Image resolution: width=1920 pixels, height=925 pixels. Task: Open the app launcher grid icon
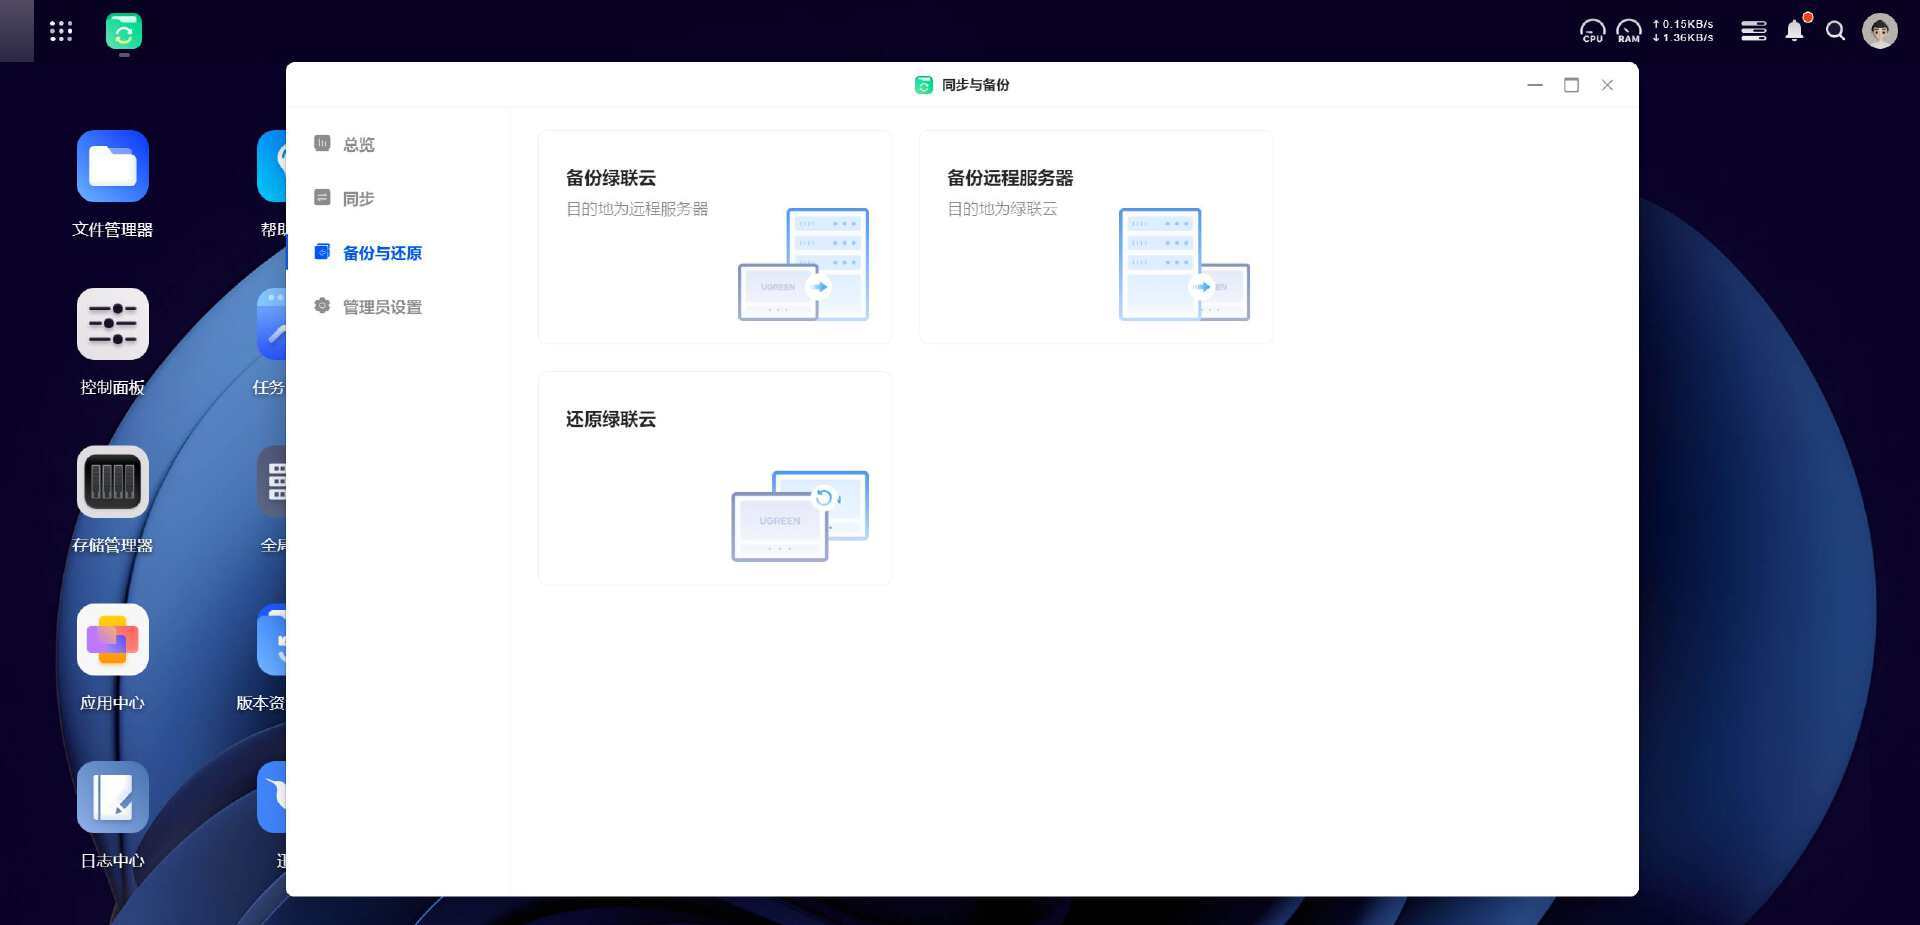(61, 31)
